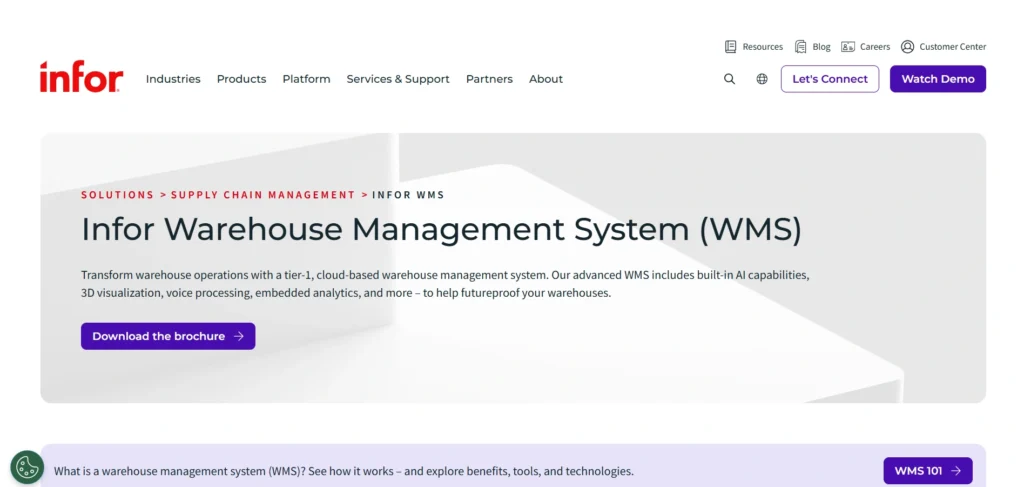Click the WMS 101 button
This screenshot has width=1024, height=487.
(928, 471)
